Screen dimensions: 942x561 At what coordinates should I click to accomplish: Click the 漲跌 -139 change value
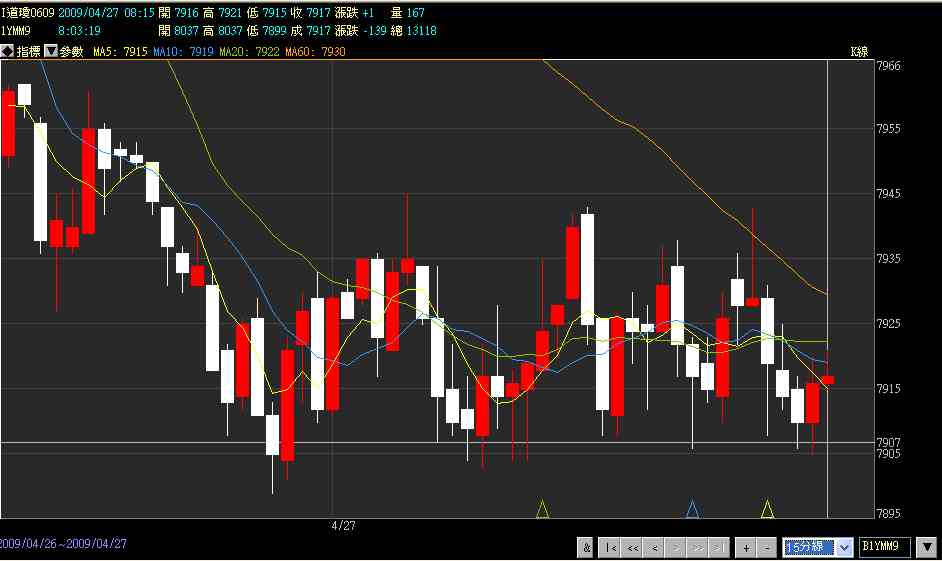360,31
